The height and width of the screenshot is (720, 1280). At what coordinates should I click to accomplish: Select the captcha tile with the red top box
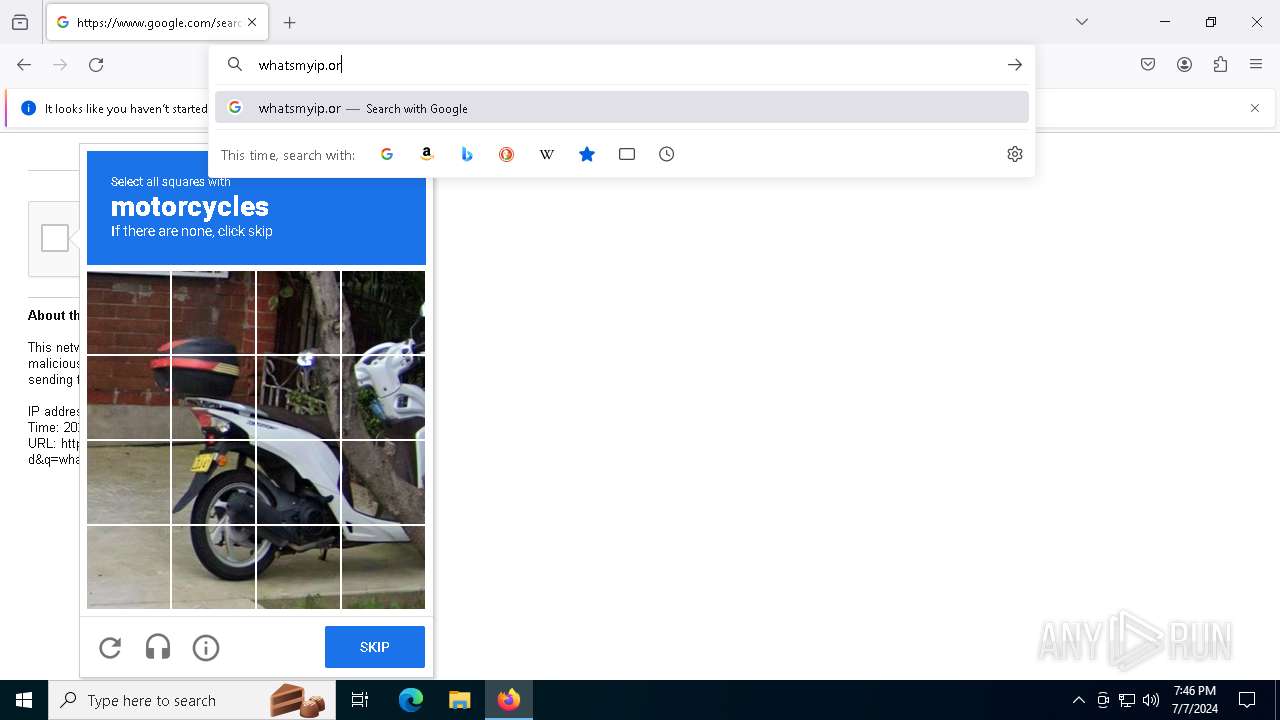click(x=213, y=397)
